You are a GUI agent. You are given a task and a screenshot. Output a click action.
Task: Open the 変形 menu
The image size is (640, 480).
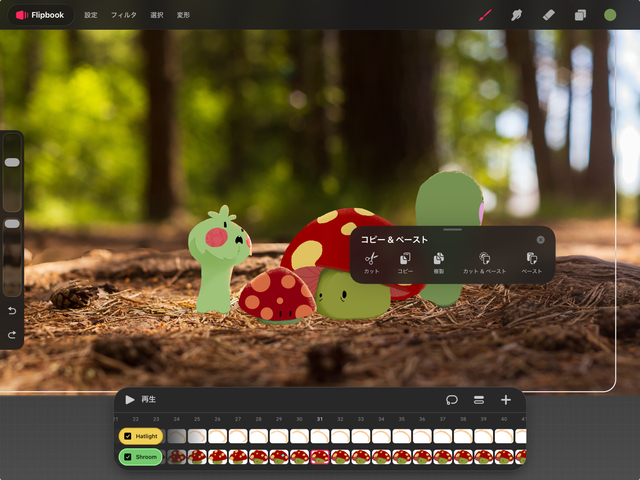tap(183, 15)
